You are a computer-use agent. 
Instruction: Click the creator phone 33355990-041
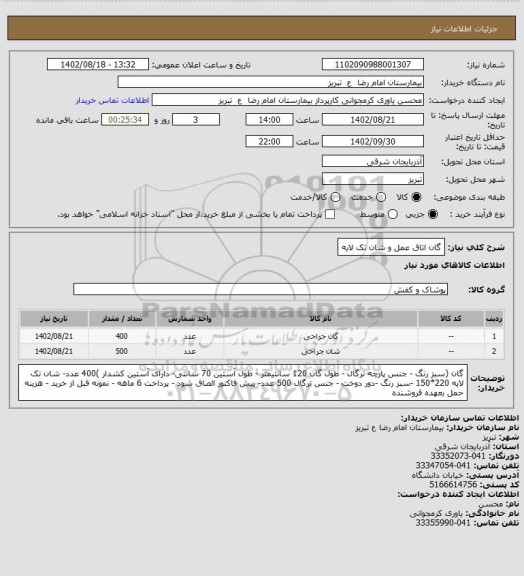tap(443, 523)
